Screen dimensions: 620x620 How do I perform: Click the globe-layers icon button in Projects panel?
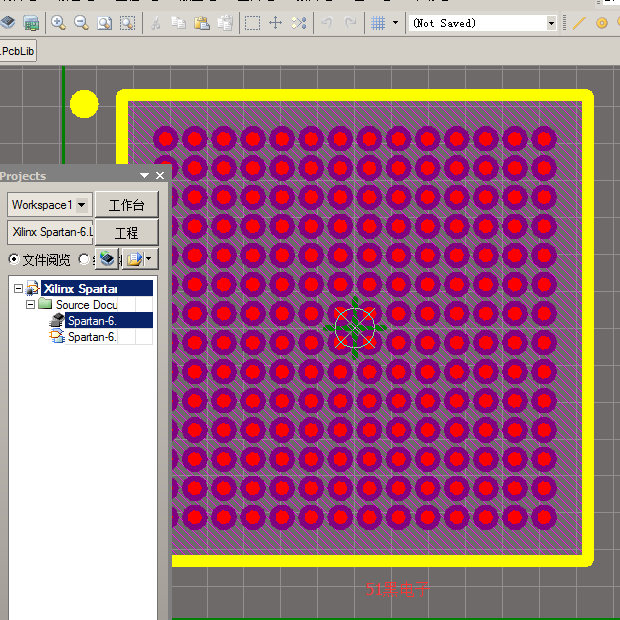[x=107, y=259]
